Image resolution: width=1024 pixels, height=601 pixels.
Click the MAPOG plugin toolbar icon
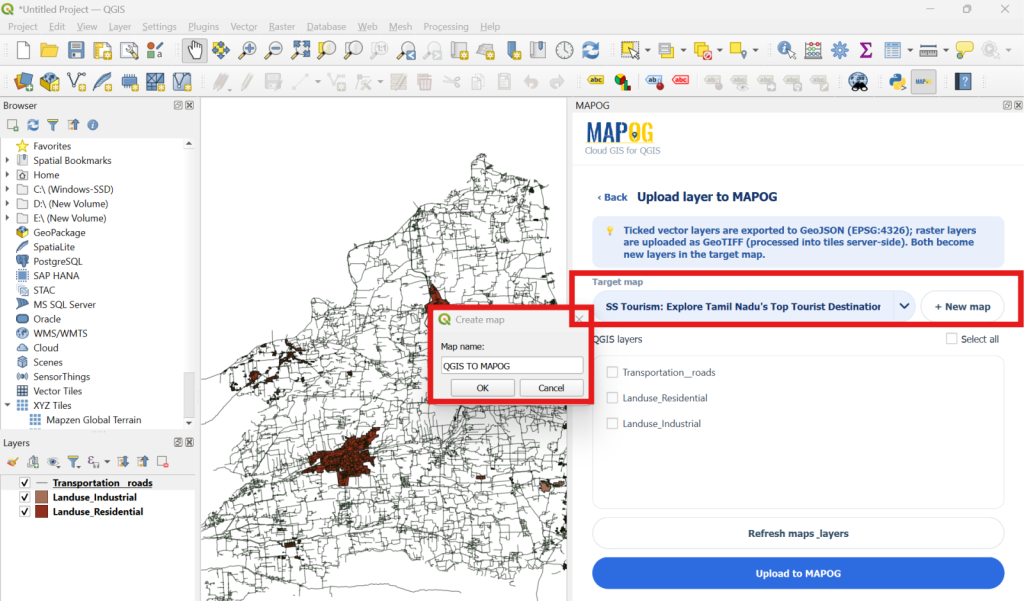point(923,82)
